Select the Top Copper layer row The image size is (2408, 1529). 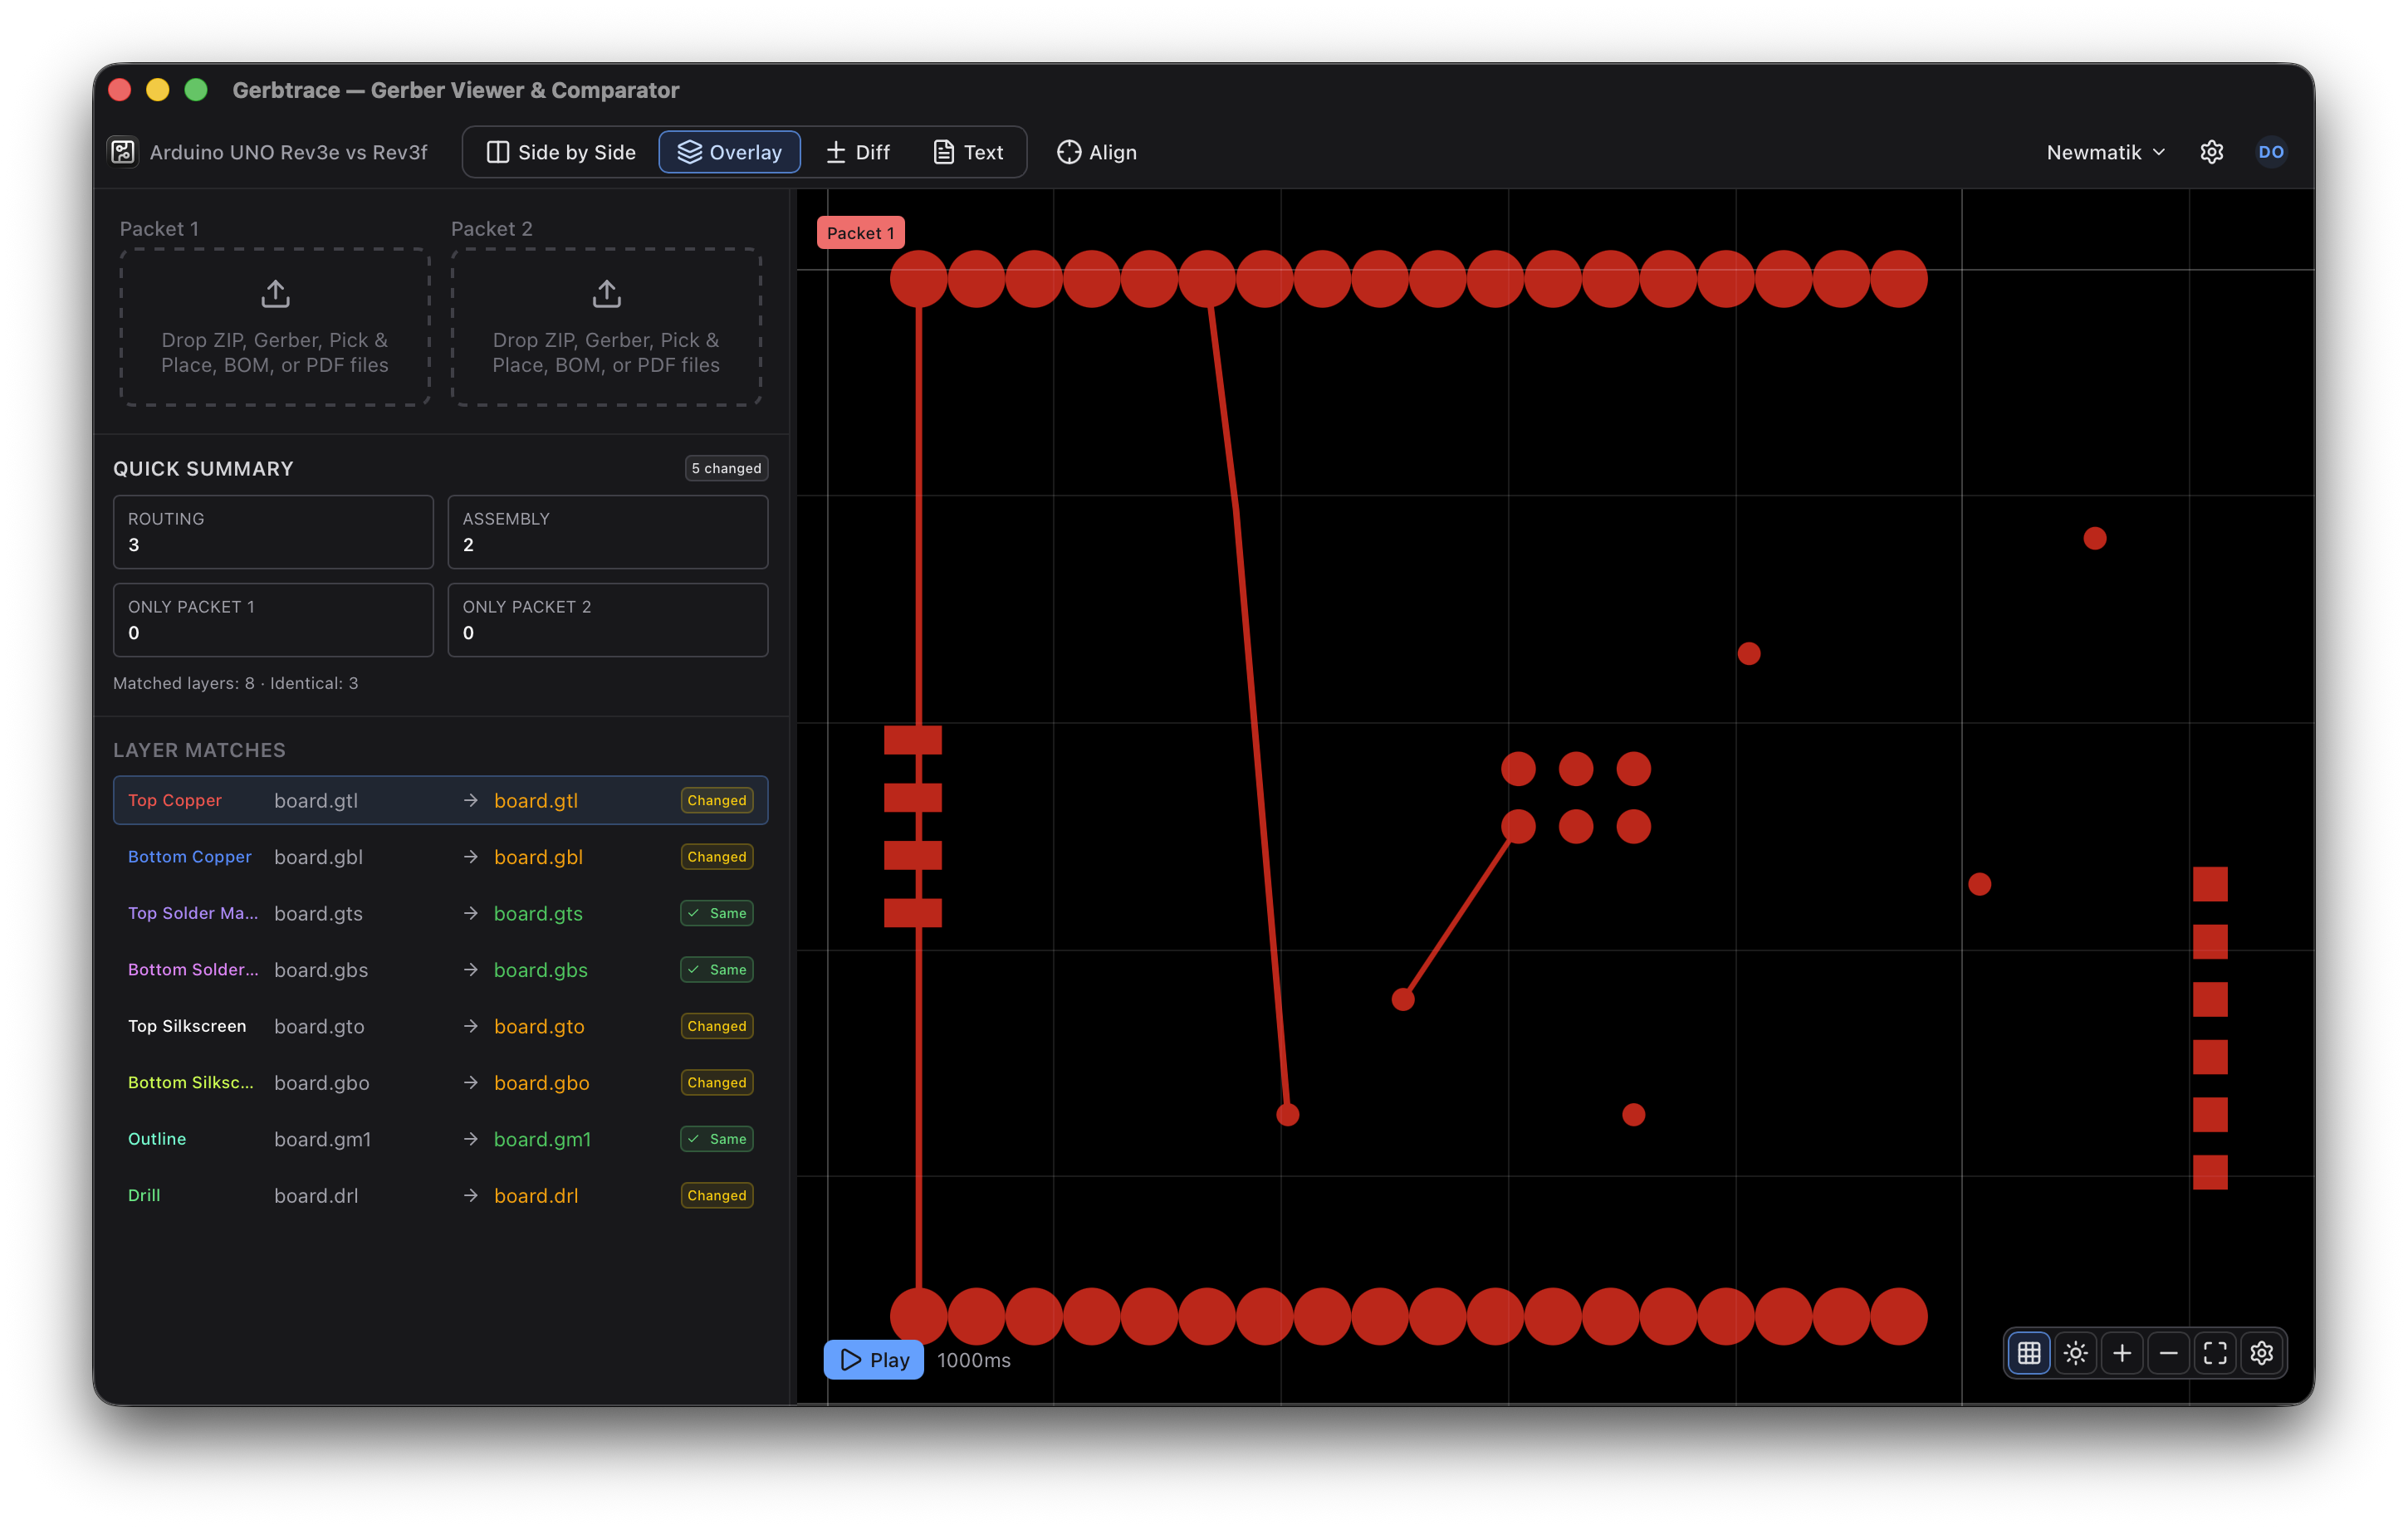[440, 800]
